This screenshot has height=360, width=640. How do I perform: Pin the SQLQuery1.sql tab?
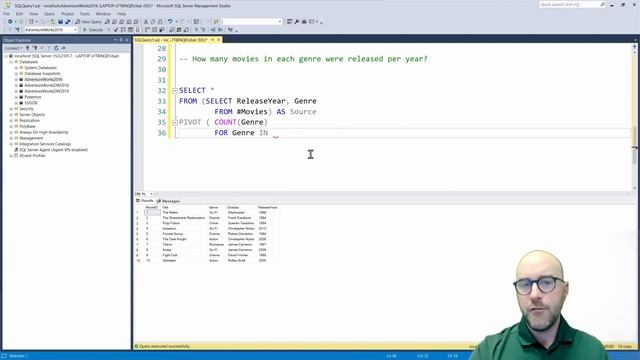212,40
